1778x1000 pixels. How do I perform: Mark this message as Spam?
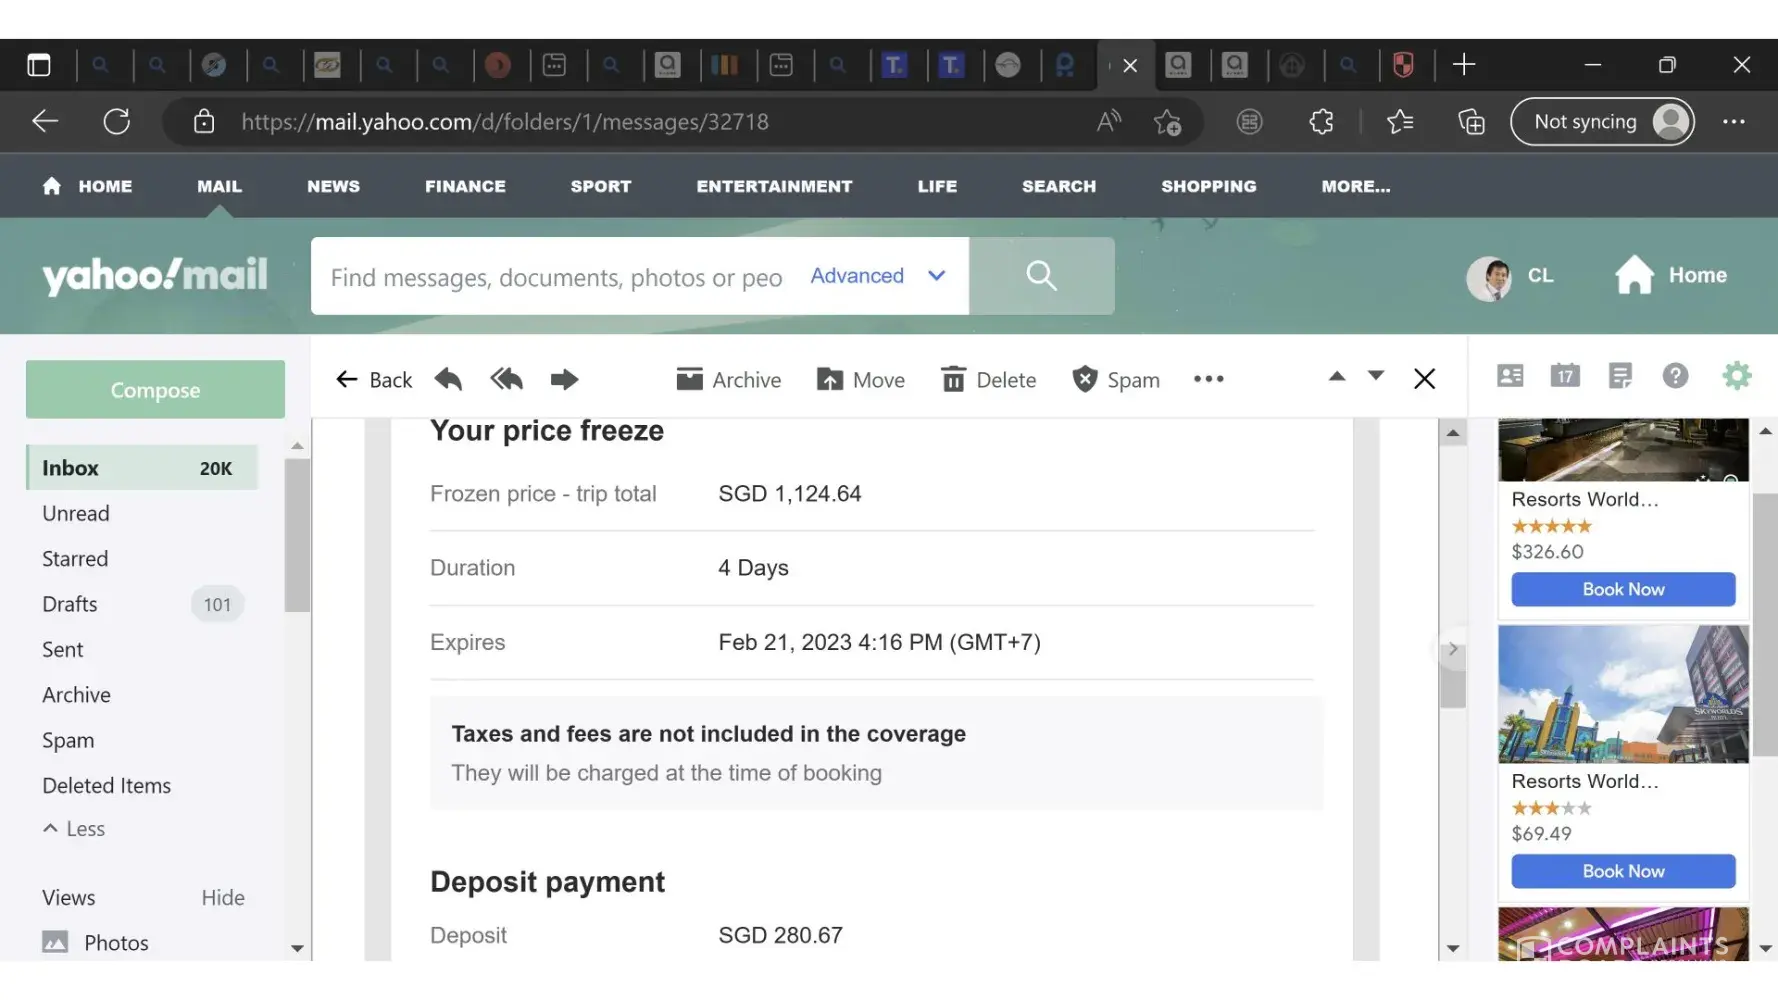pos(1115,380)
